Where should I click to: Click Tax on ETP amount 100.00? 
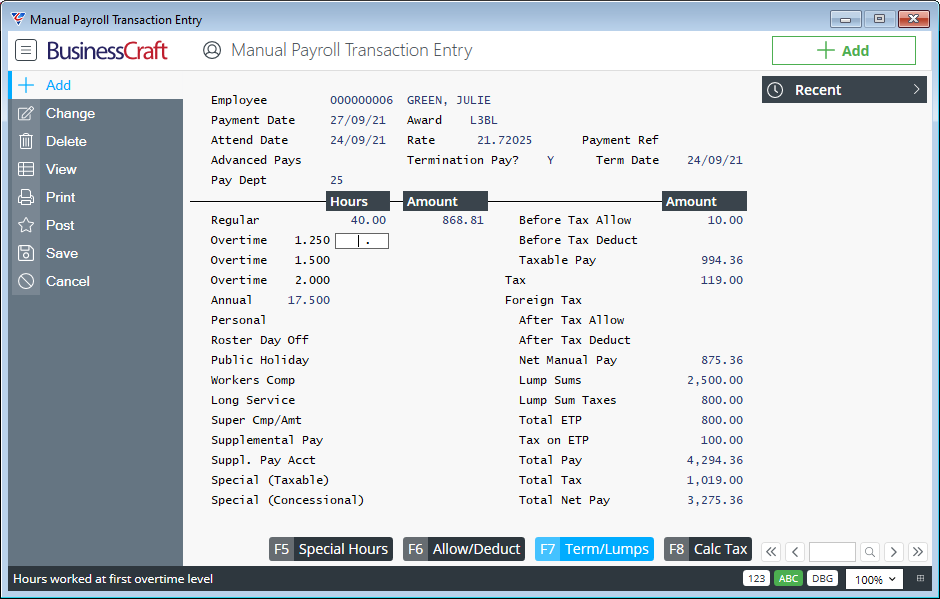point(722,440)
